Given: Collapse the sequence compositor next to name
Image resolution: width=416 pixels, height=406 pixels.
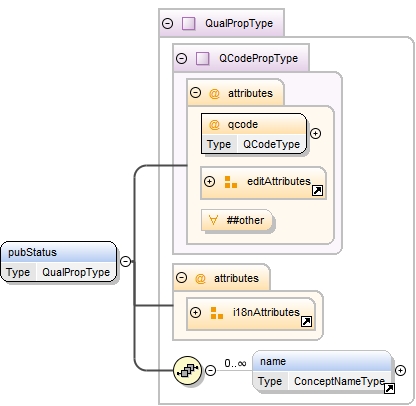Looking at the screenshot, I should point(210,370).
